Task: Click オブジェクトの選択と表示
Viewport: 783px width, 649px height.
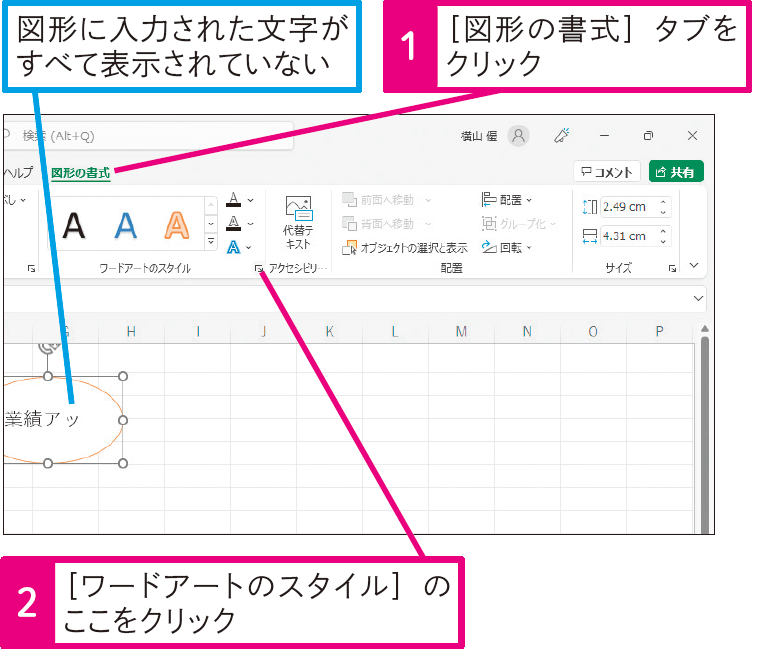Action: coord(404,248)
